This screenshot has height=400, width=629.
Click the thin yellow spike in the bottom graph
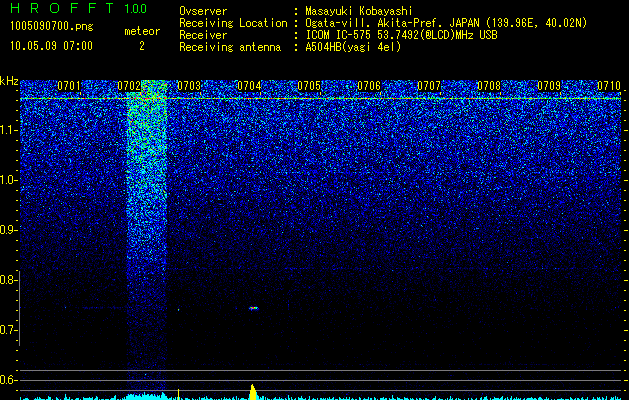(x=179, y=394)
